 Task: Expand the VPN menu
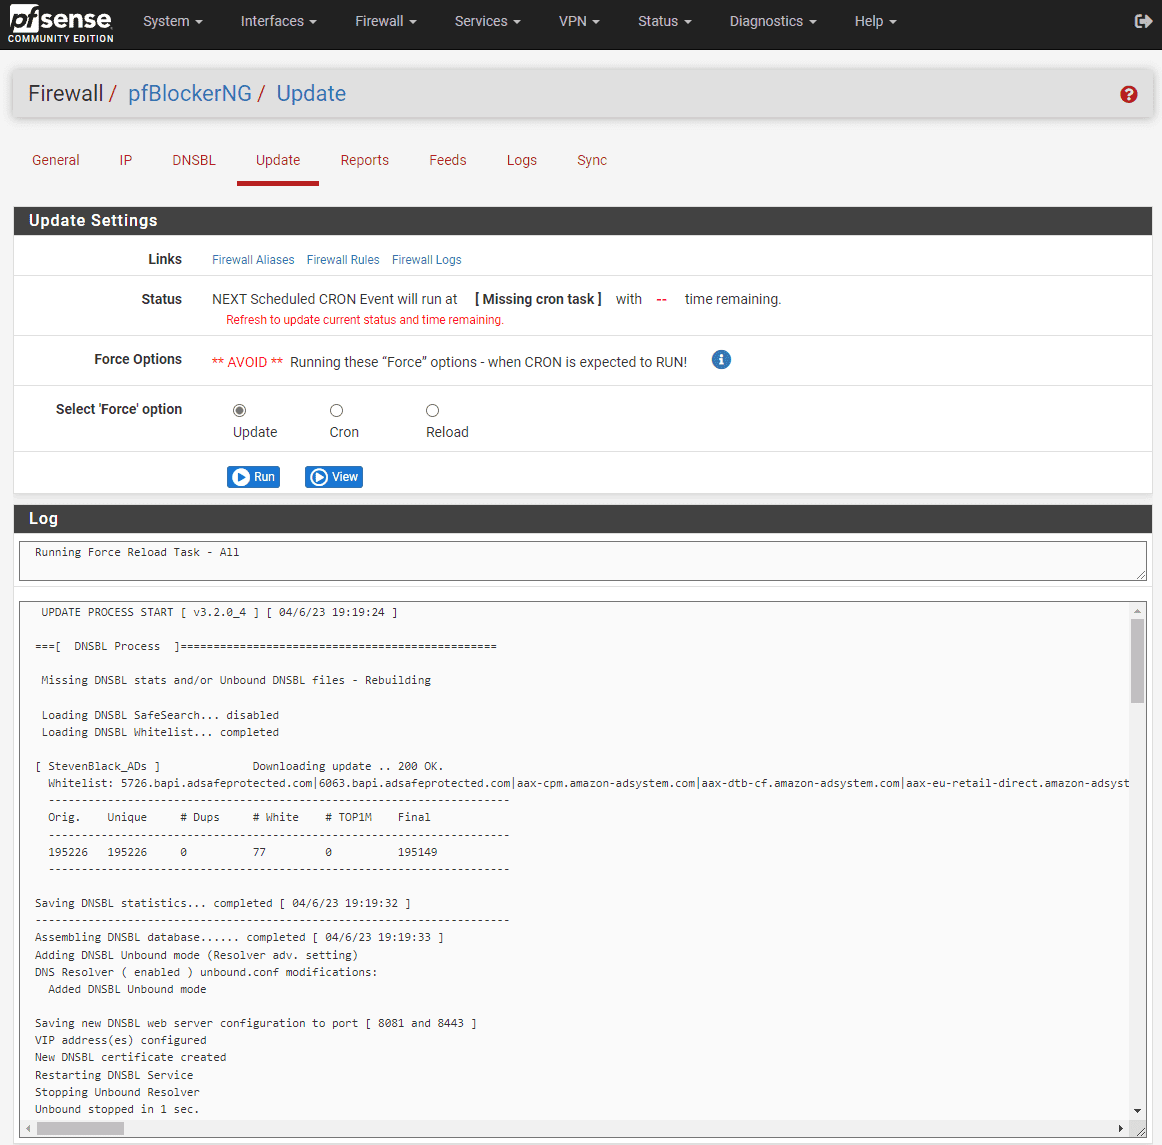tap(579, 21)
